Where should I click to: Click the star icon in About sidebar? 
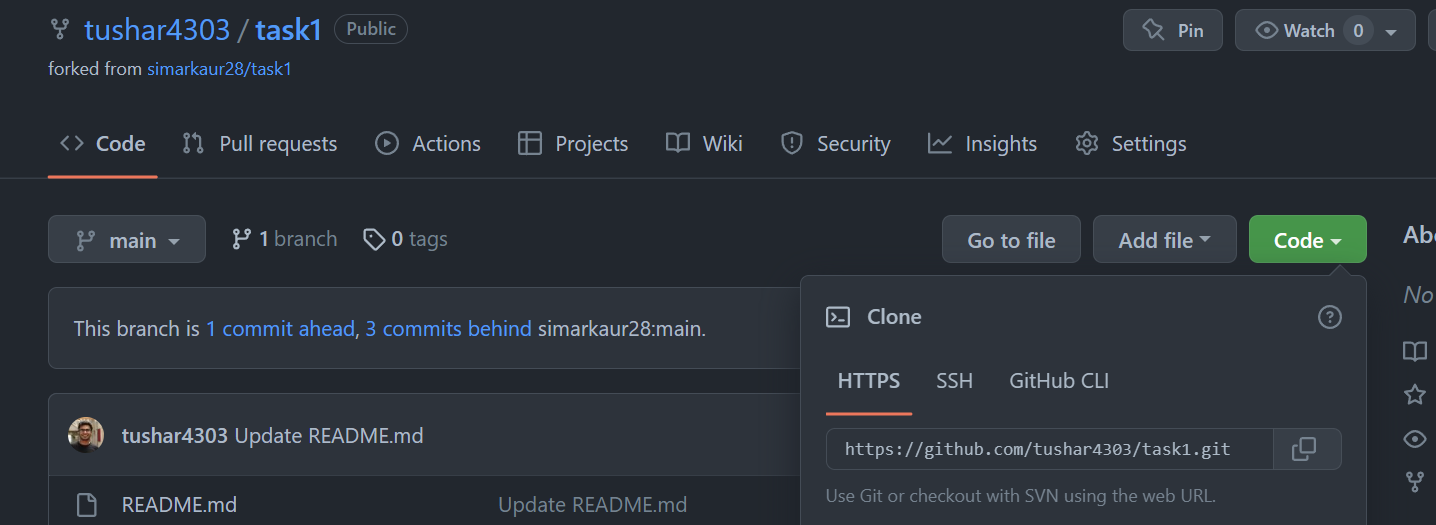point(1414,394)
